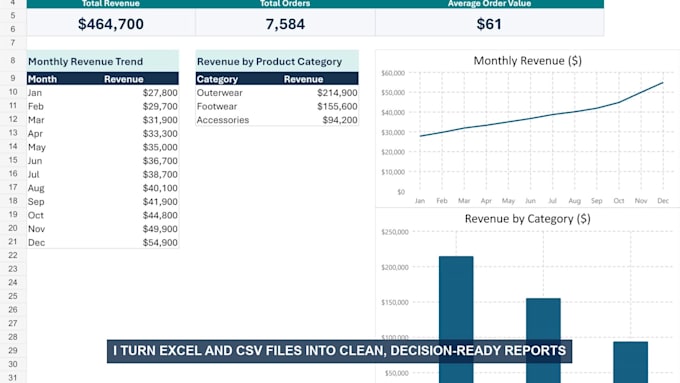Click the Month column header
The image size is (680, 383).
point(42,79)
